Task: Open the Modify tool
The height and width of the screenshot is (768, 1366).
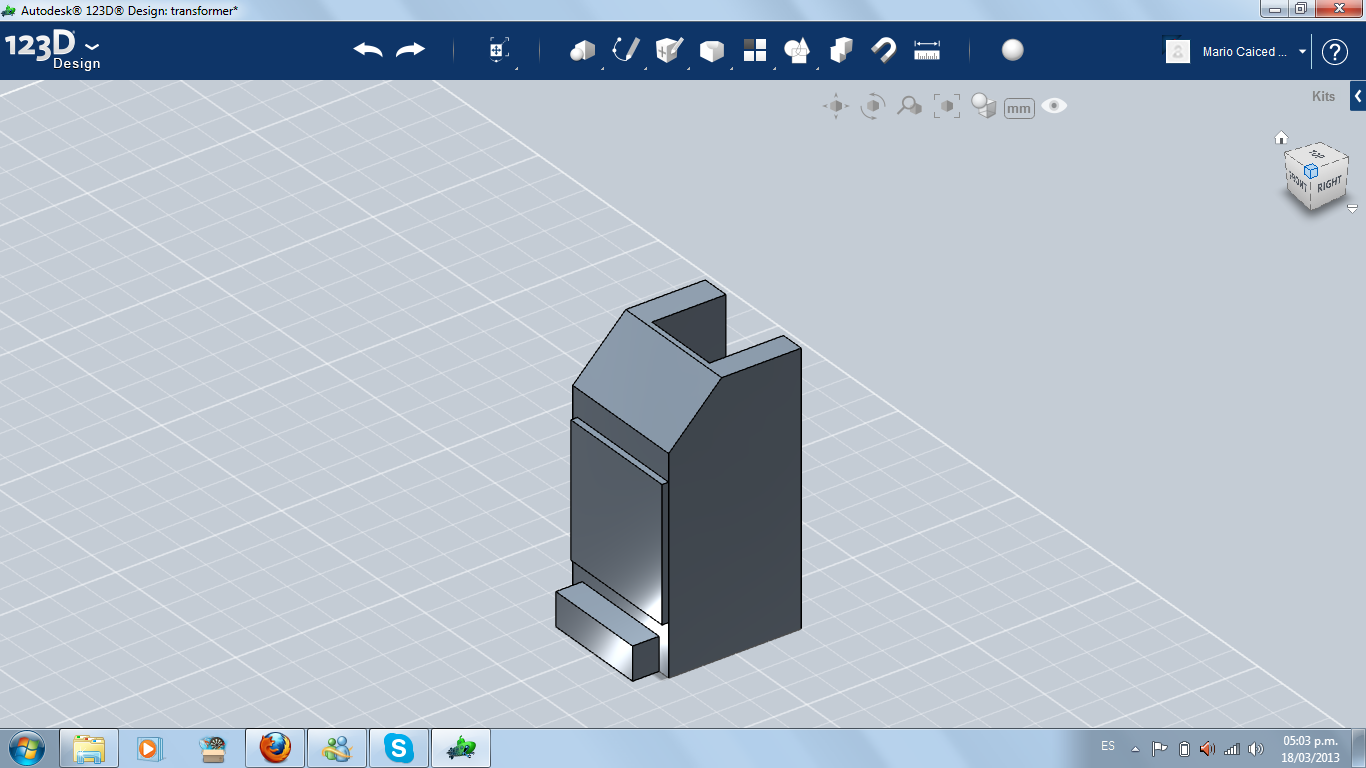Action: 711,51
